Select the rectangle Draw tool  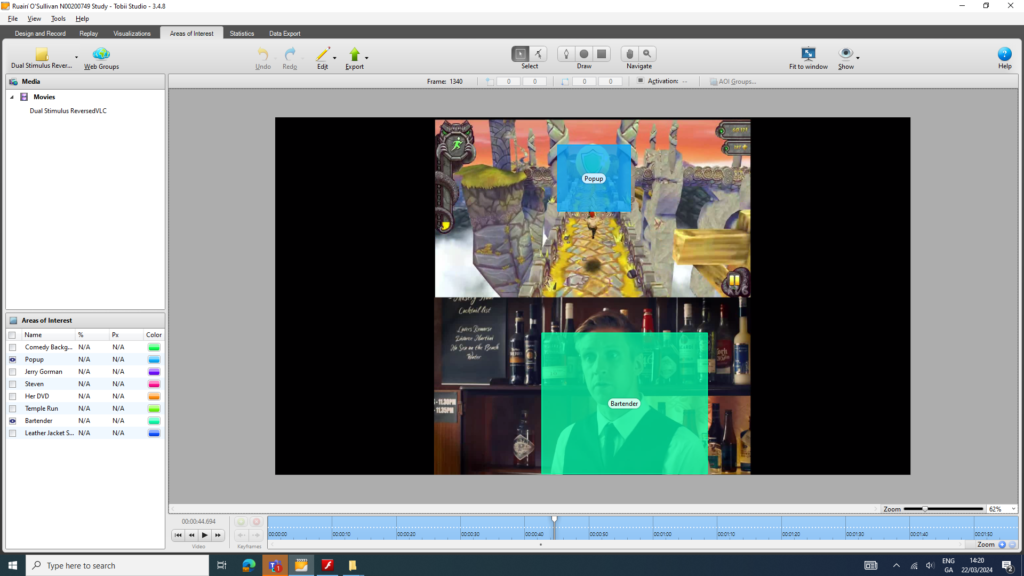pos(601,53)
